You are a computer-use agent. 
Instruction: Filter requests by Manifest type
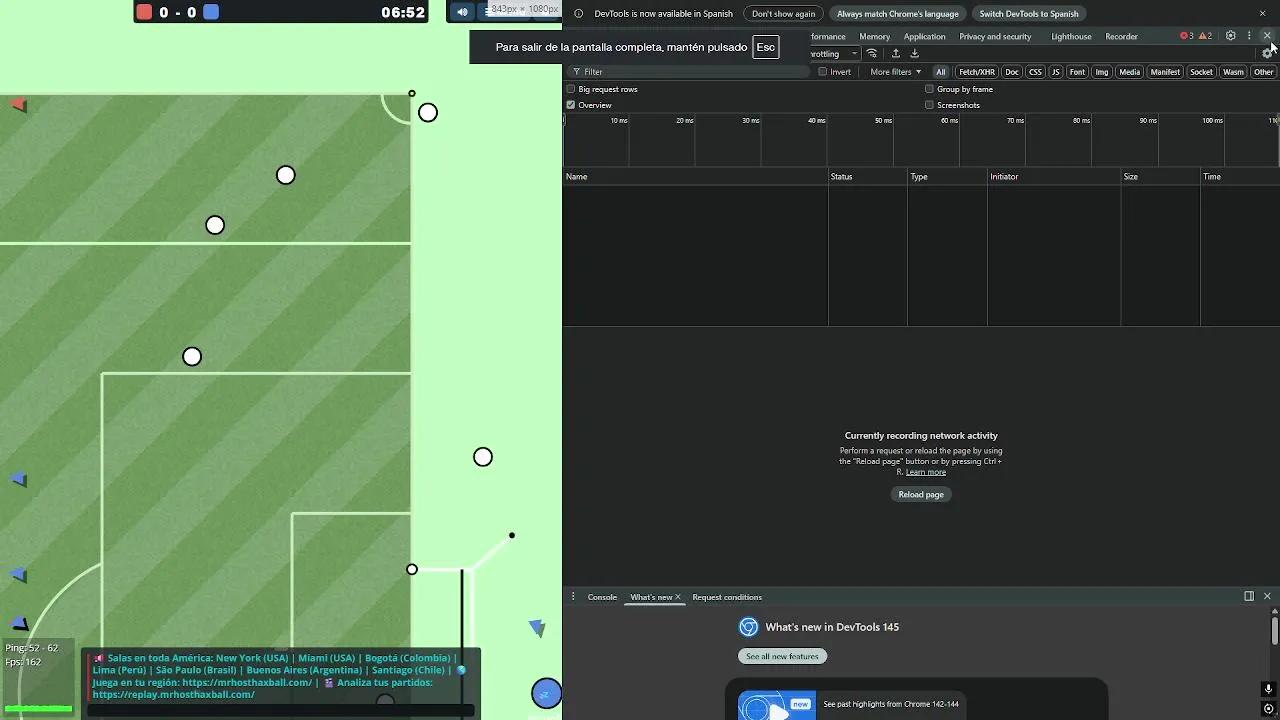(1165, 72)
